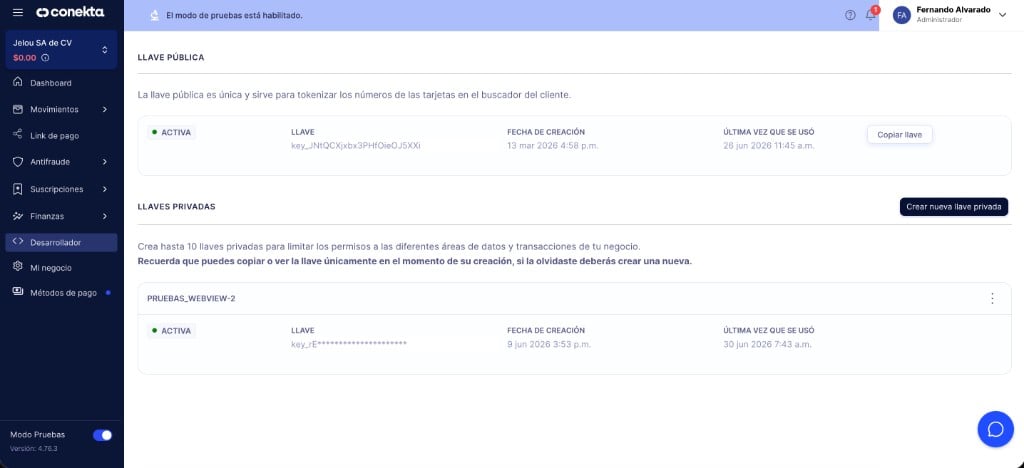Click the public key value text
The width and height of the screenshot is (1024, 468).
coord(355,146)
